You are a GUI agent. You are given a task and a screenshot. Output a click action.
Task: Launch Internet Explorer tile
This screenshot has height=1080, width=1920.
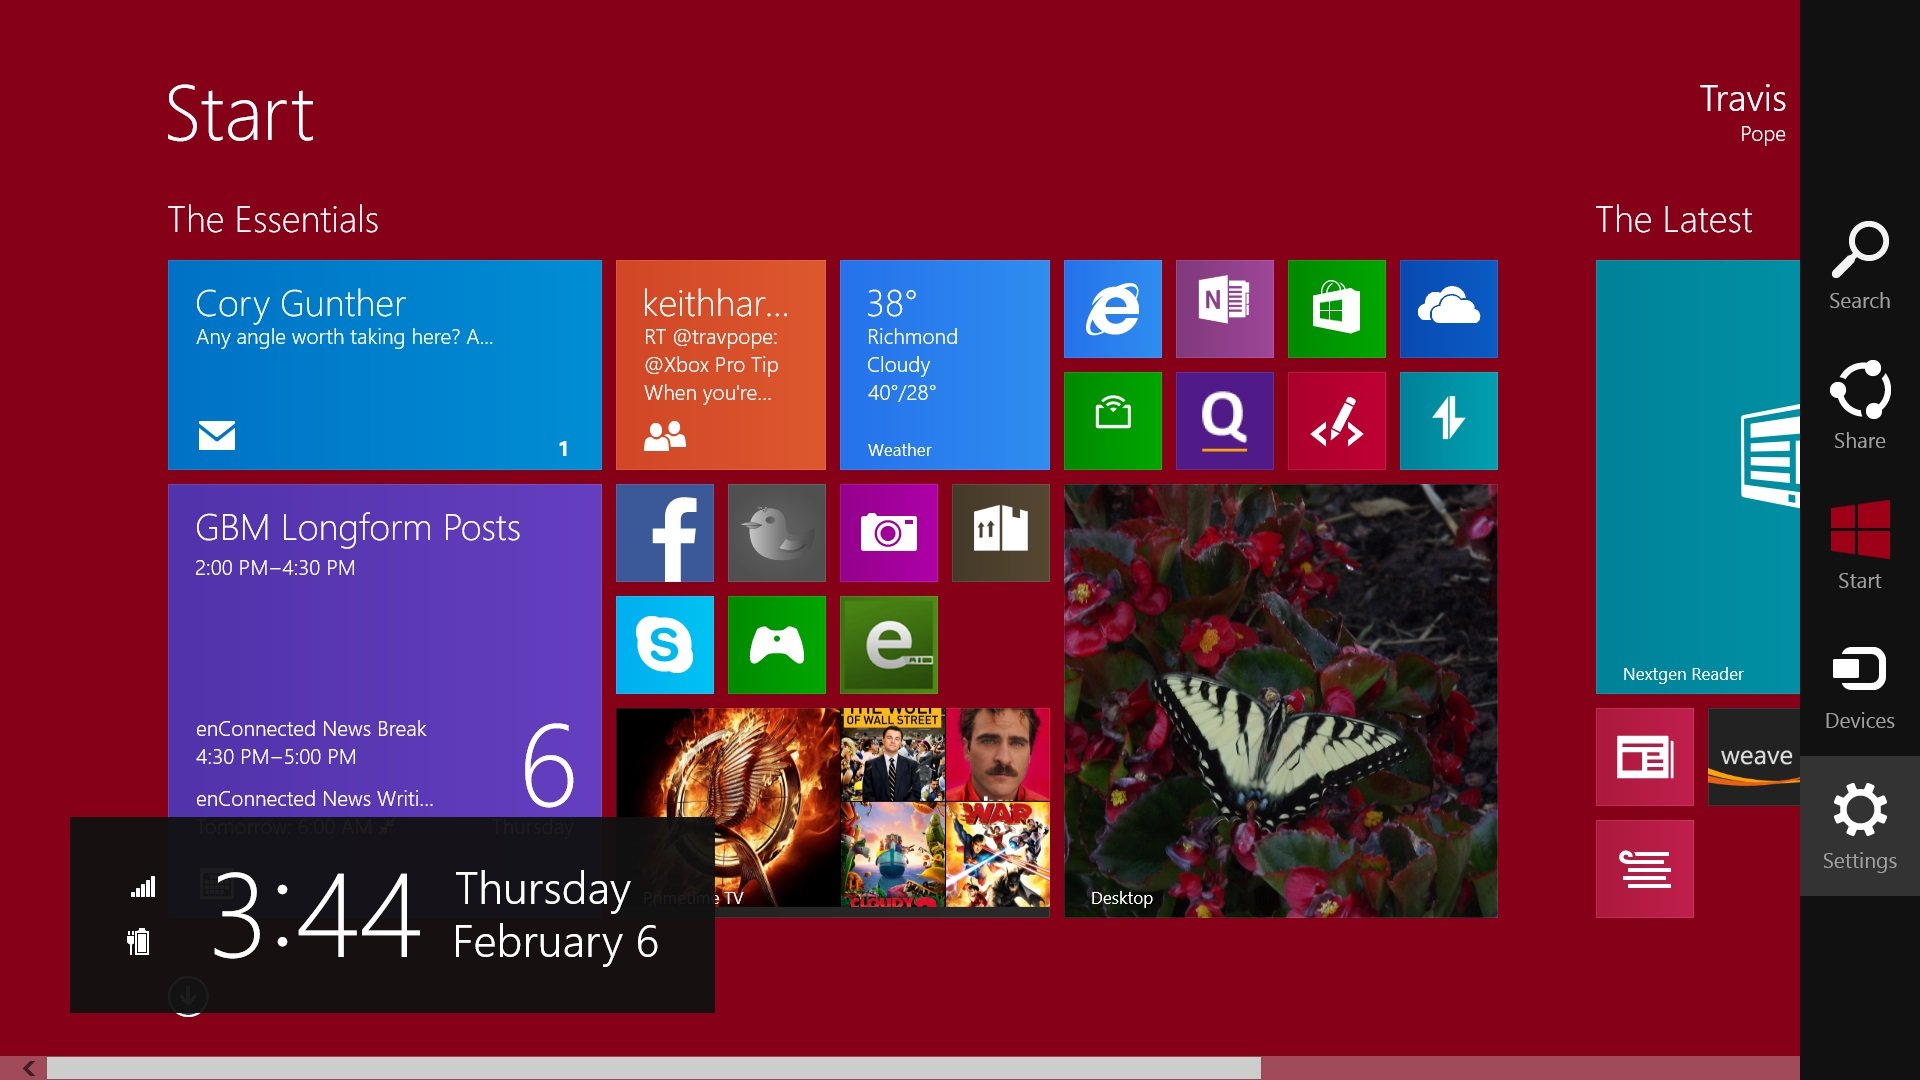1113,309
